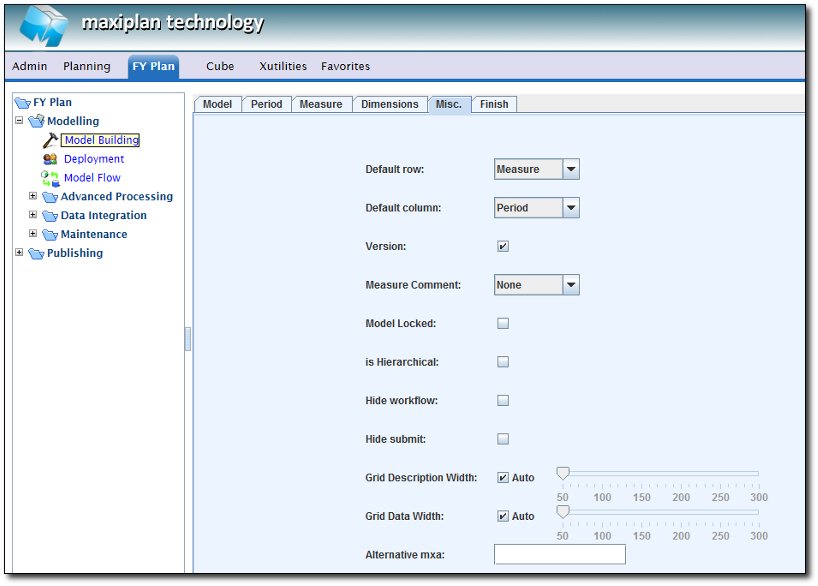The image size is (818, 586).
Task: Click the Alternative mxa text field
Action: [559, 554]
